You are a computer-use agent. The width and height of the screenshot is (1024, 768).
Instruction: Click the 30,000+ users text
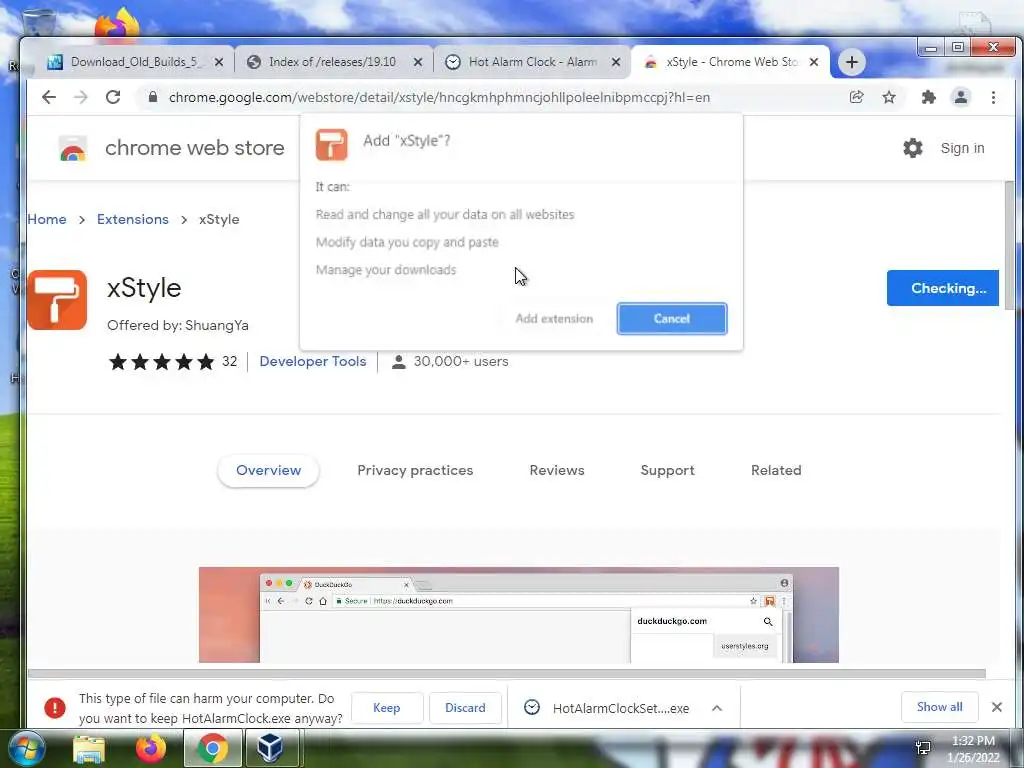(x=460, y=361)
